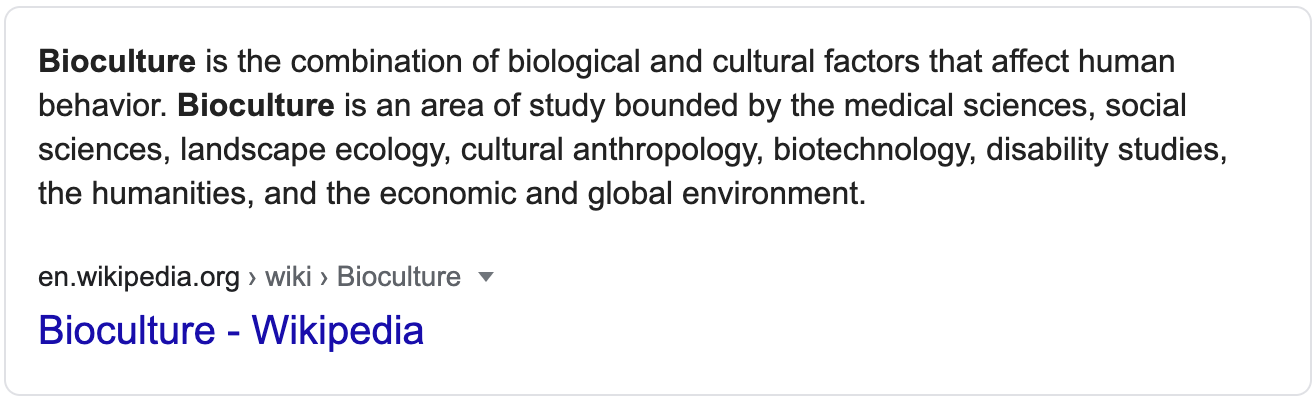
Task: Select the wiki segment of the breadcrumb
Action: (x=289, y=276)
